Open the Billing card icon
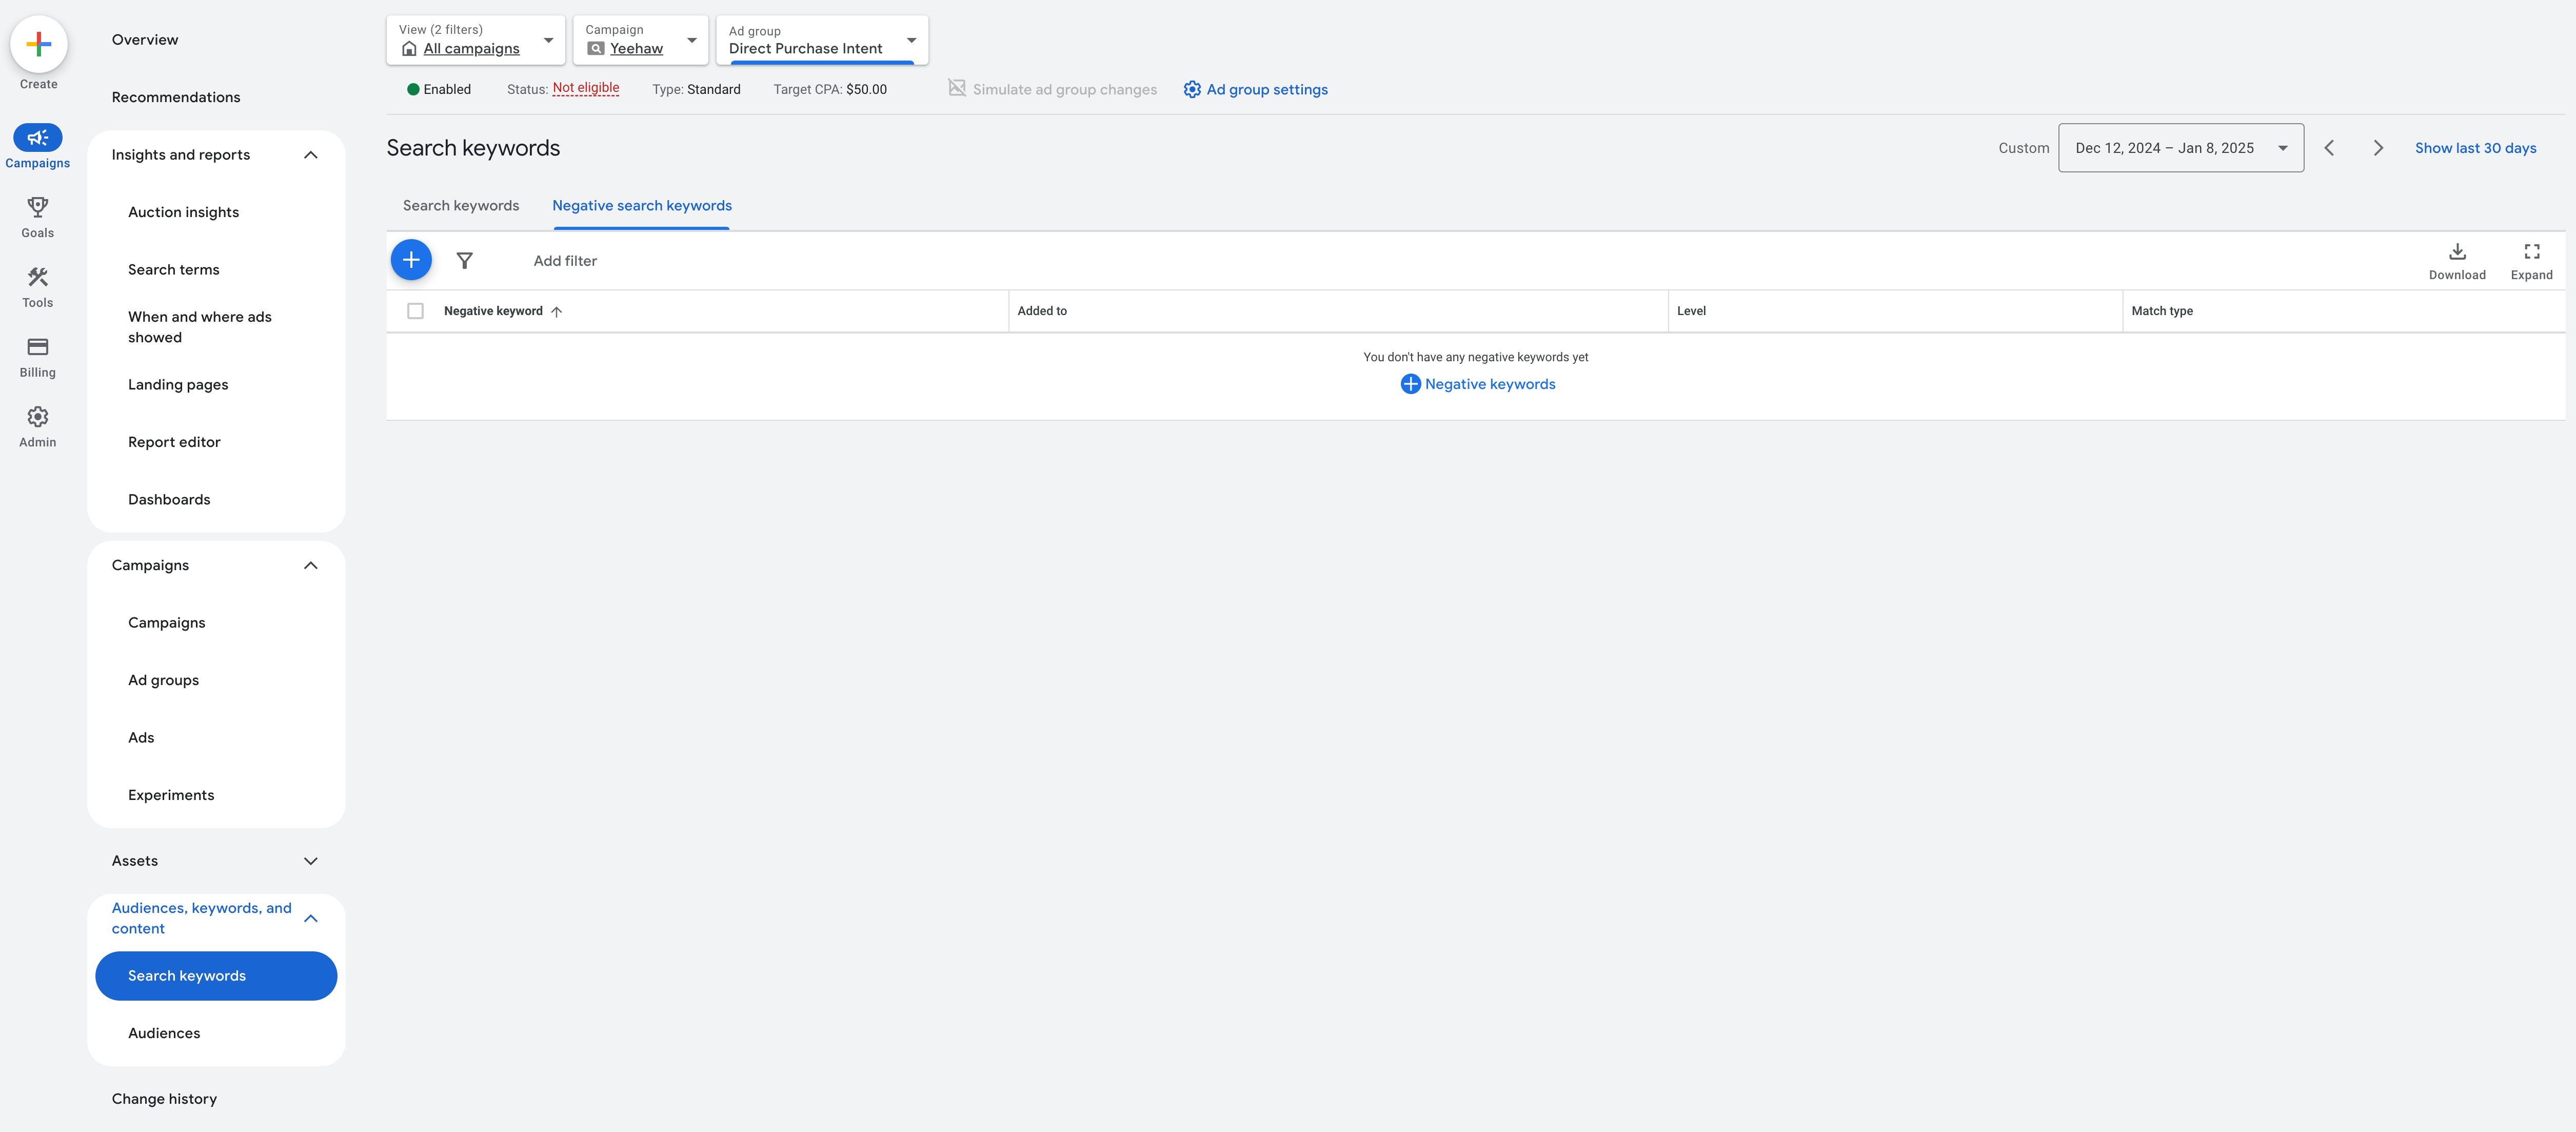This screenshot has height=1132, width=2576. coord(38,346)
